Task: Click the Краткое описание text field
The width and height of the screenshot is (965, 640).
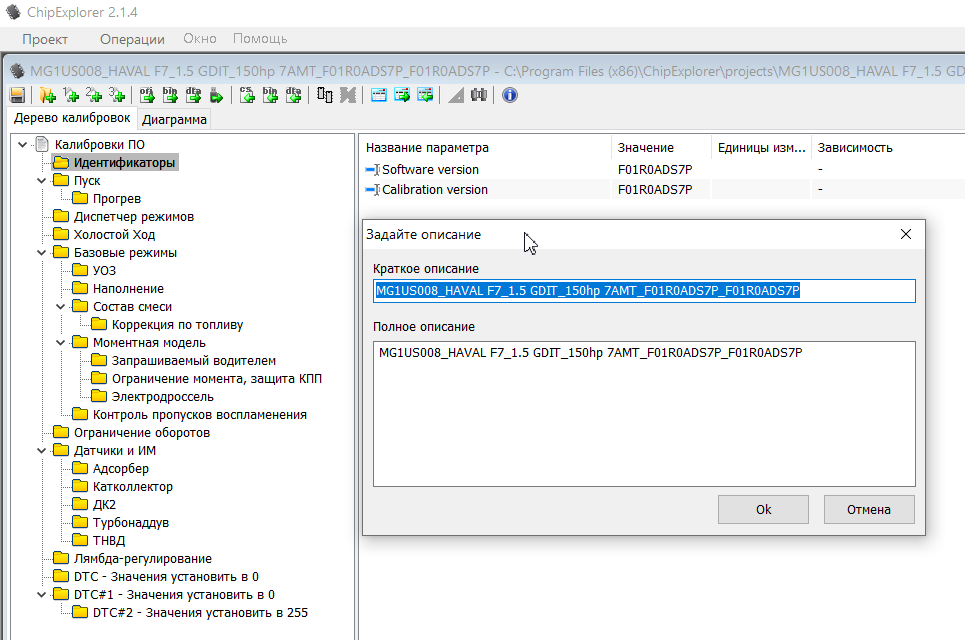Action: [x=643, y=291]
